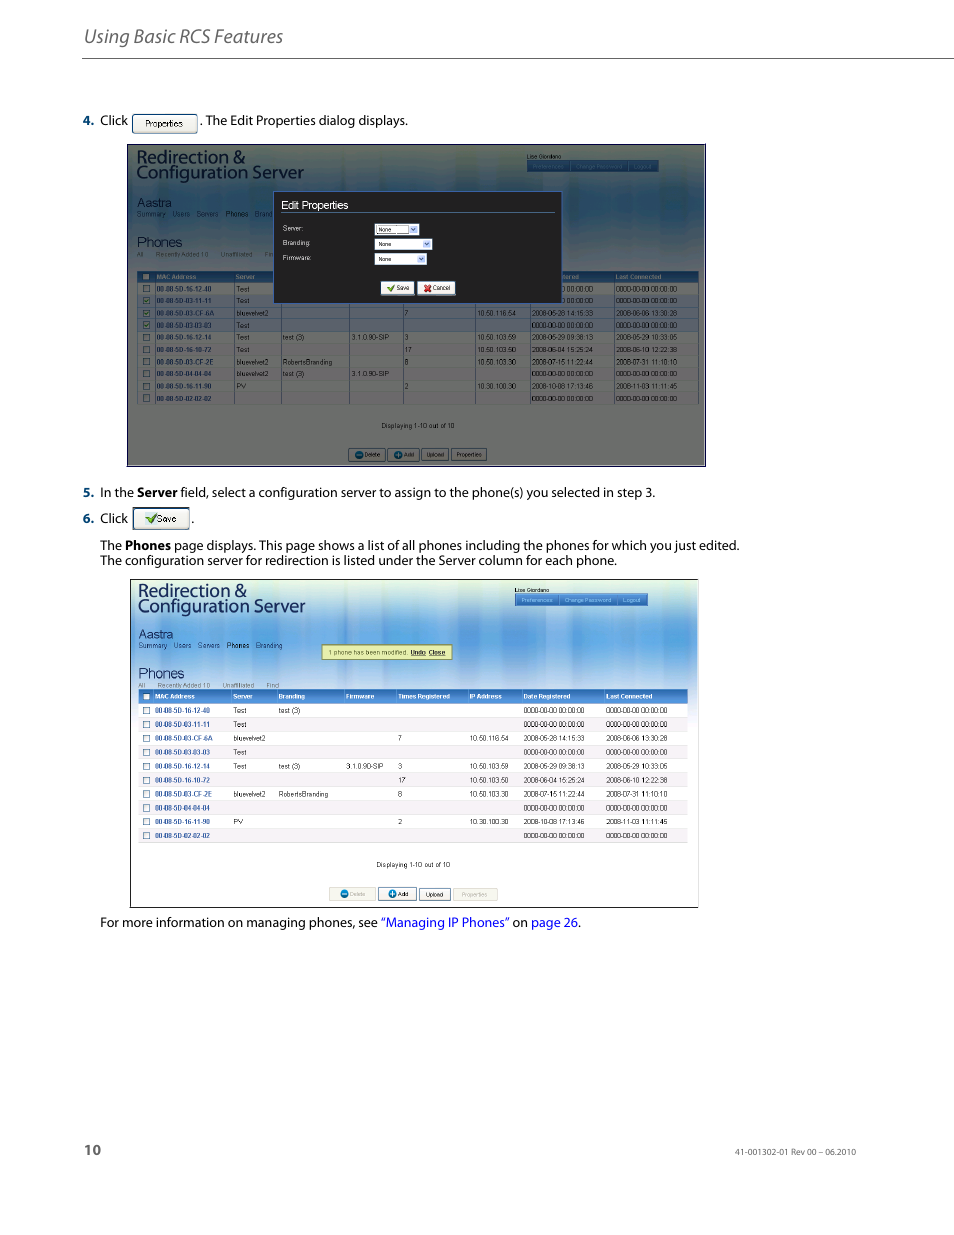This screenshot has width=954, height=1235.
Task: Sort by Server header in lower screenshot
Action: coord(243,696)
